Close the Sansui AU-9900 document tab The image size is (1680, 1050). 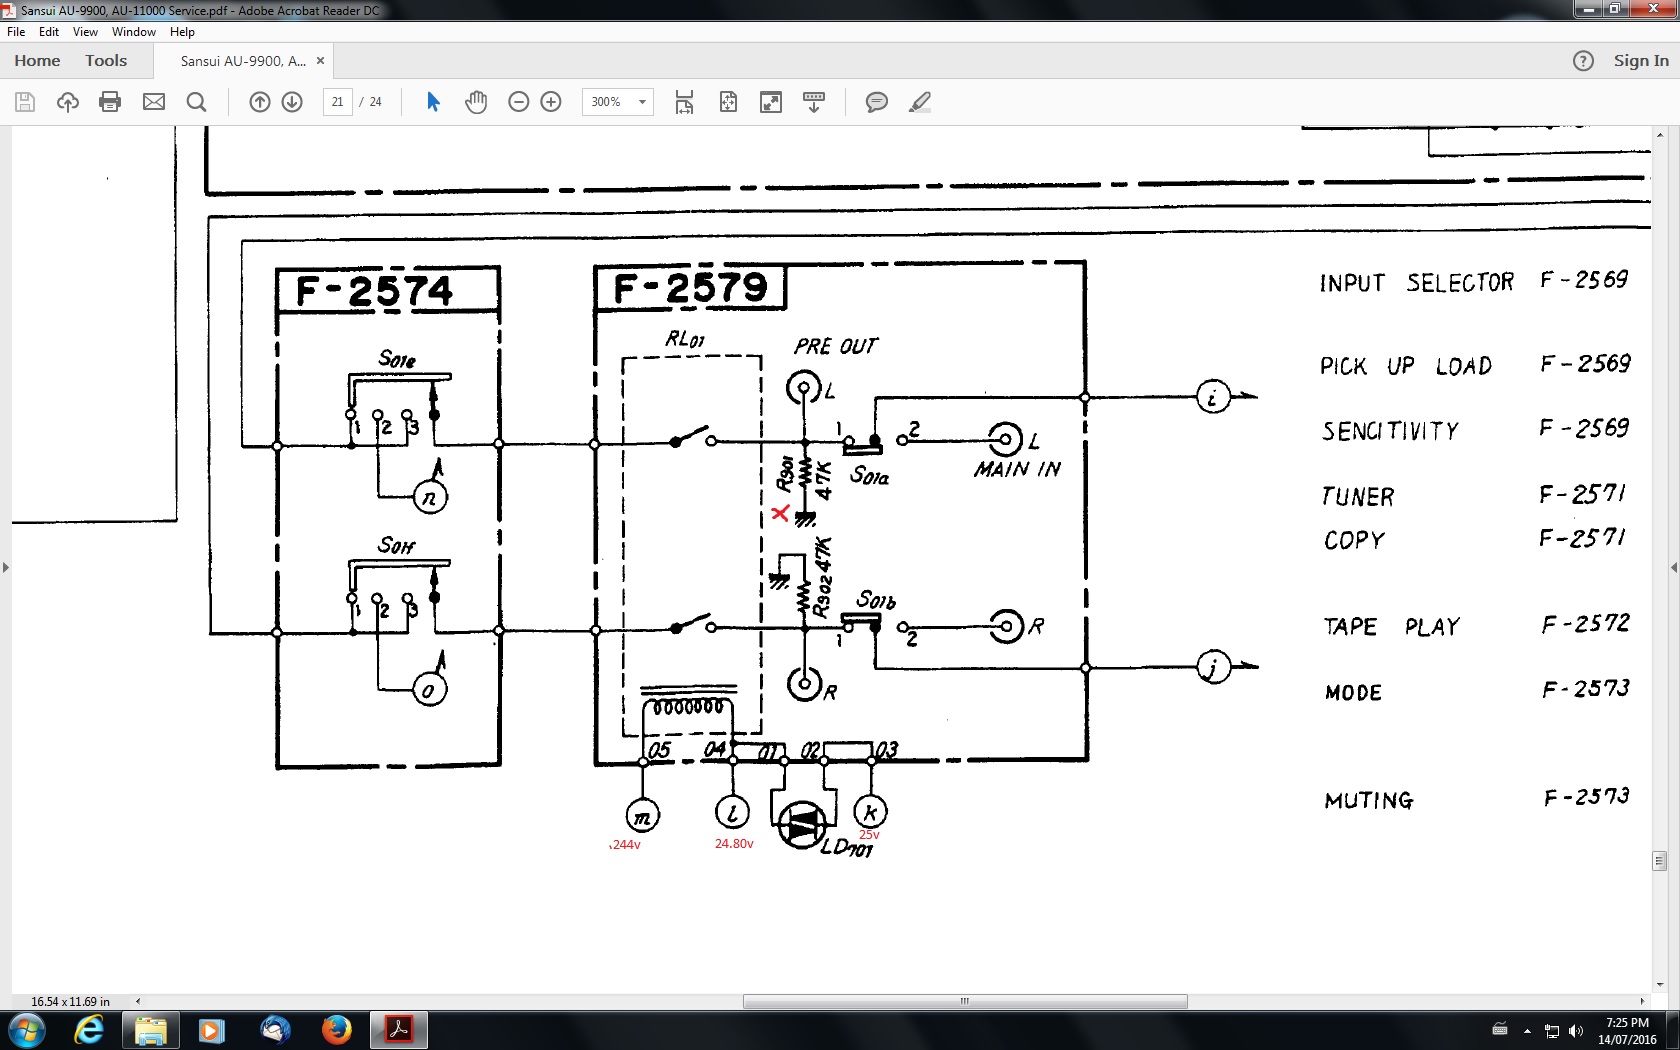[x=320, y=61]
